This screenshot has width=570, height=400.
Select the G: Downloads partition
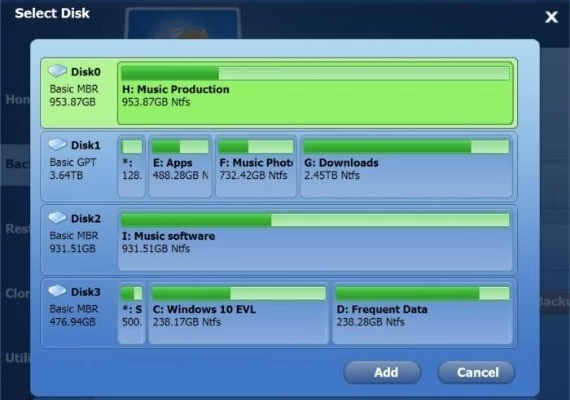[x=406, y=167]
